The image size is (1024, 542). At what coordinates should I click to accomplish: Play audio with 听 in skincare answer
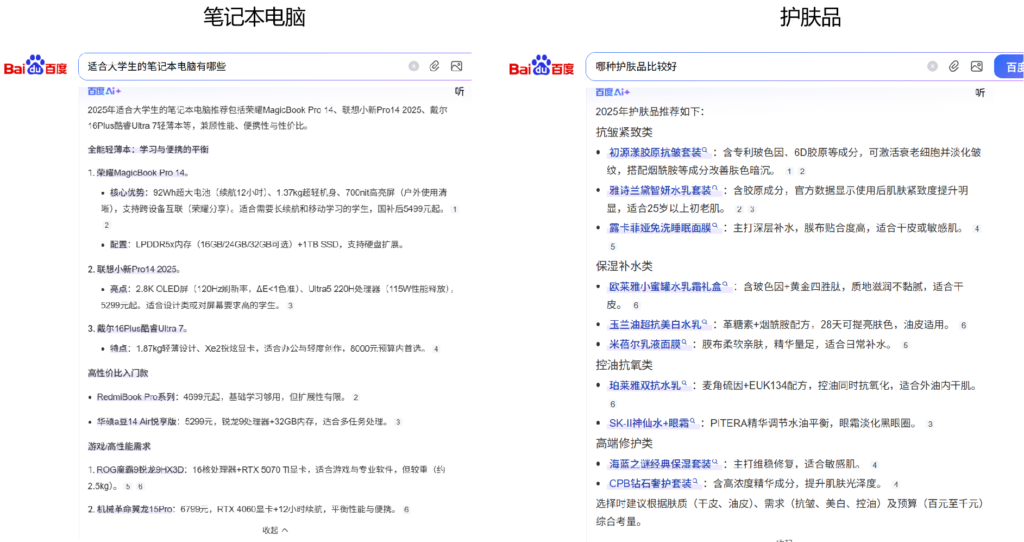(979, 92)
